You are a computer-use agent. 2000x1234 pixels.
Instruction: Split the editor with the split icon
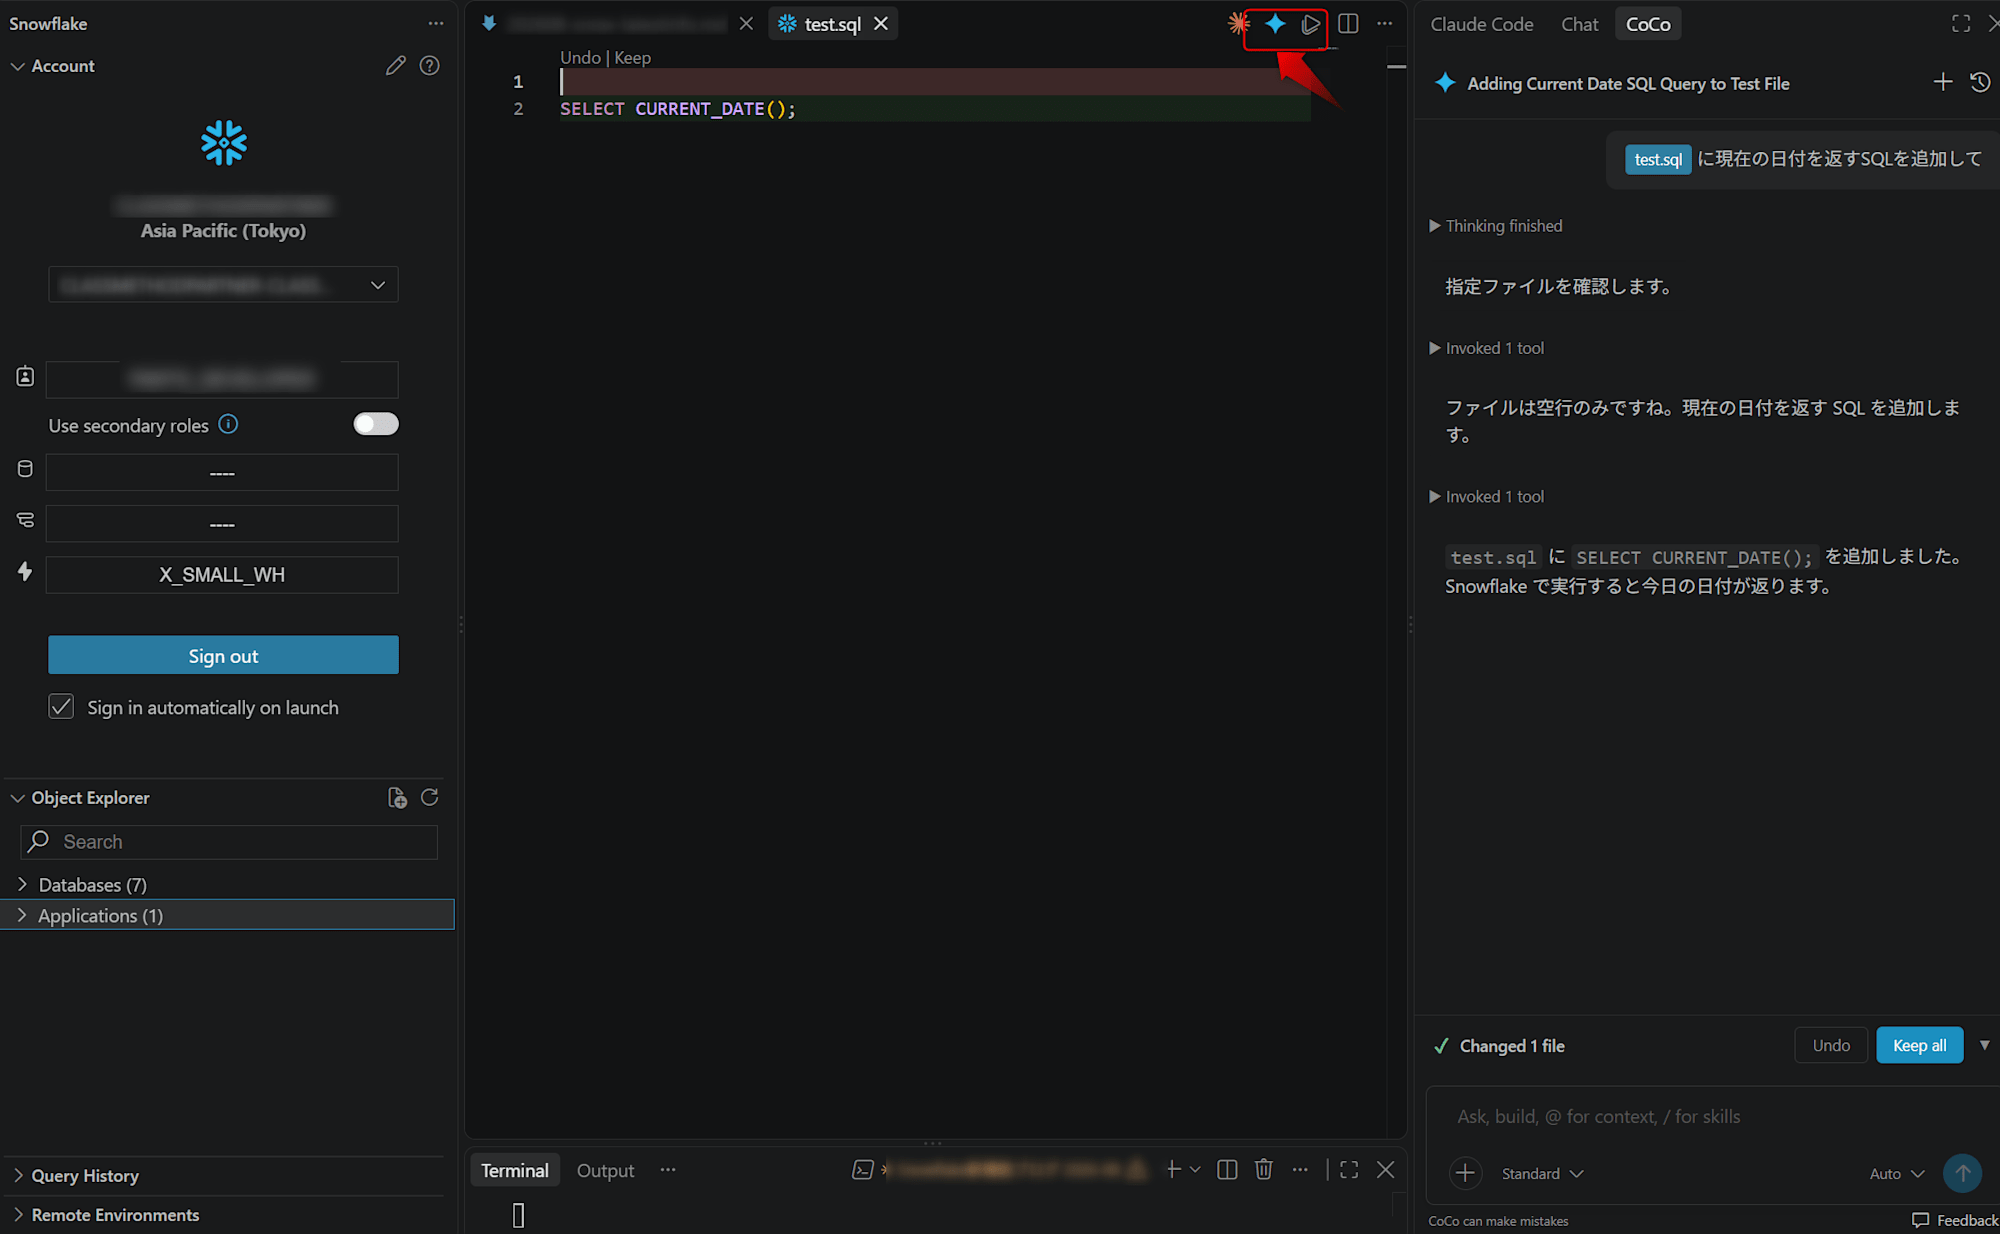tap(1348, 23)
